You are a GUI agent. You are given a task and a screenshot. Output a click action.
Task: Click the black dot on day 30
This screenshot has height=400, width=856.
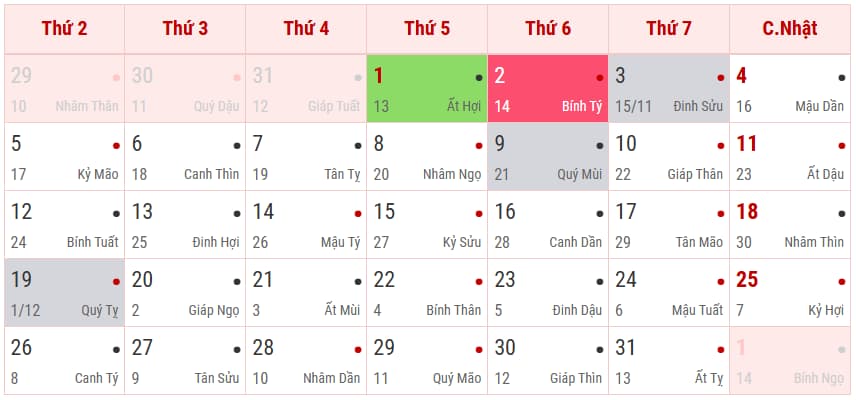point(600,350)
